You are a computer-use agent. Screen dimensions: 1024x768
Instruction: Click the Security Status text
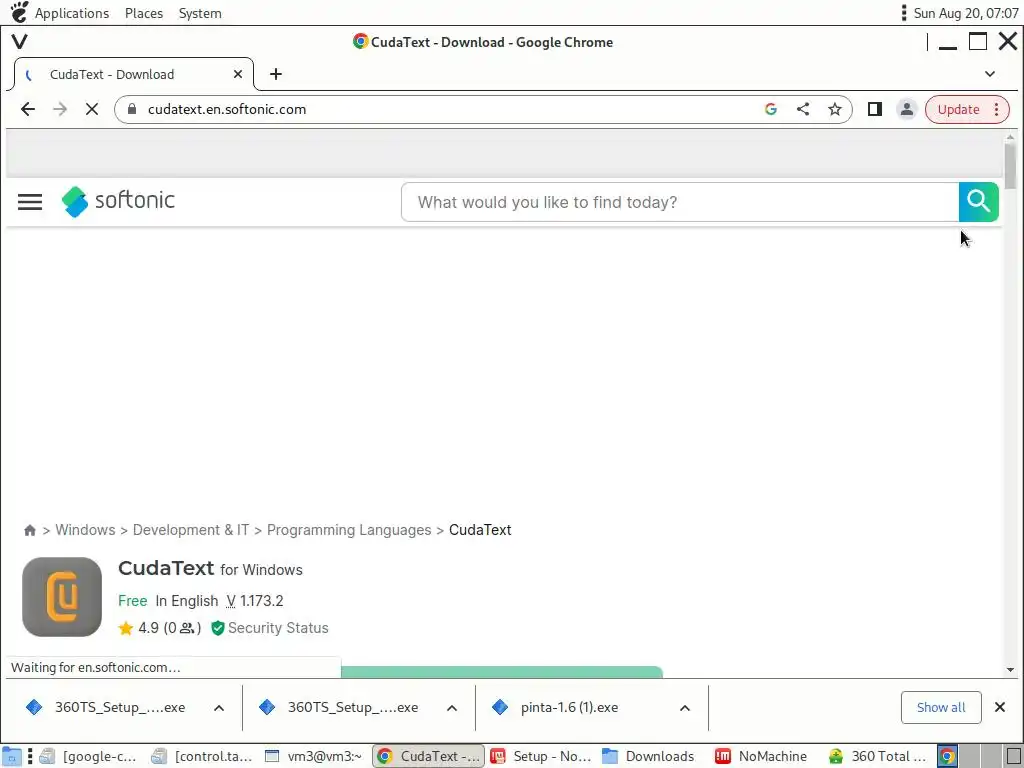[278, 628]
